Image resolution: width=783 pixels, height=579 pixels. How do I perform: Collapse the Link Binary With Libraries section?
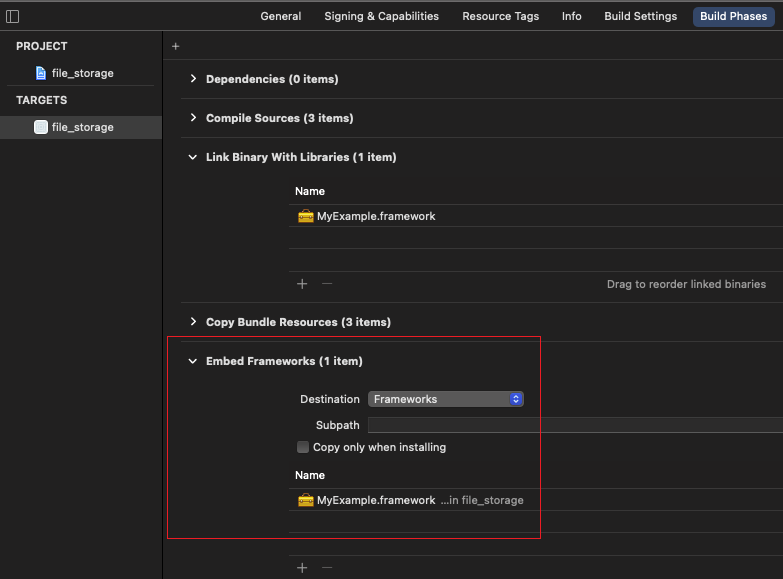click(x=193, y=157)
